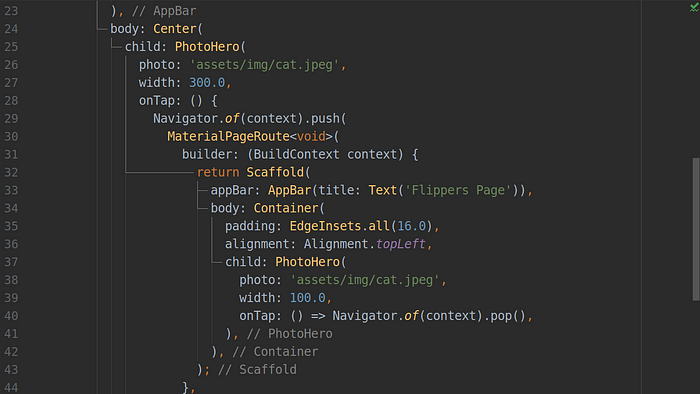
Task: Click 'builder:' parameter on line 31
Action: click(210, 154)
